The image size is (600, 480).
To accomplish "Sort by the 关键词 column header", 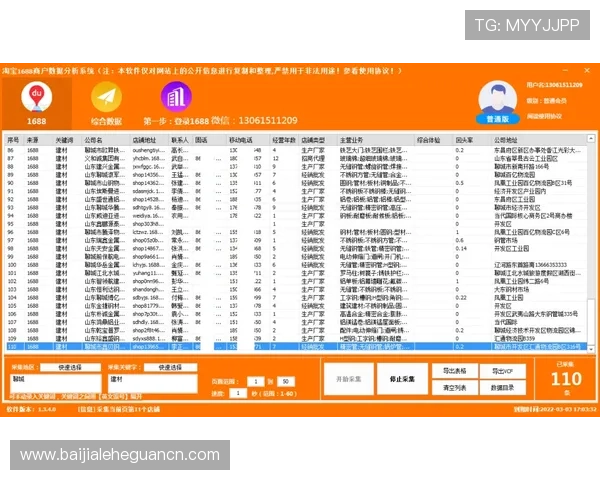I will coord(67,140).
